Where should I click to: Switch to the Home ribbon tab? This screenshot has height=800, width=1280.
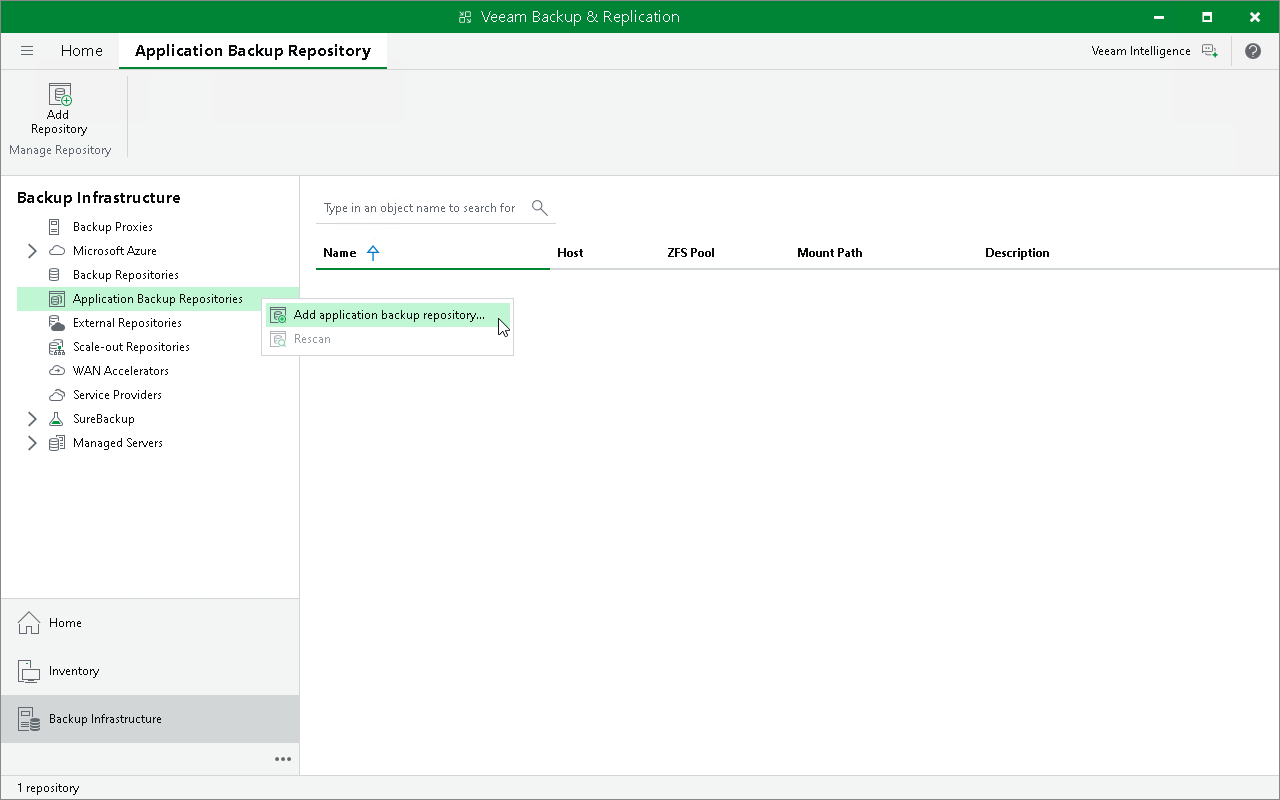pos(82,51)
